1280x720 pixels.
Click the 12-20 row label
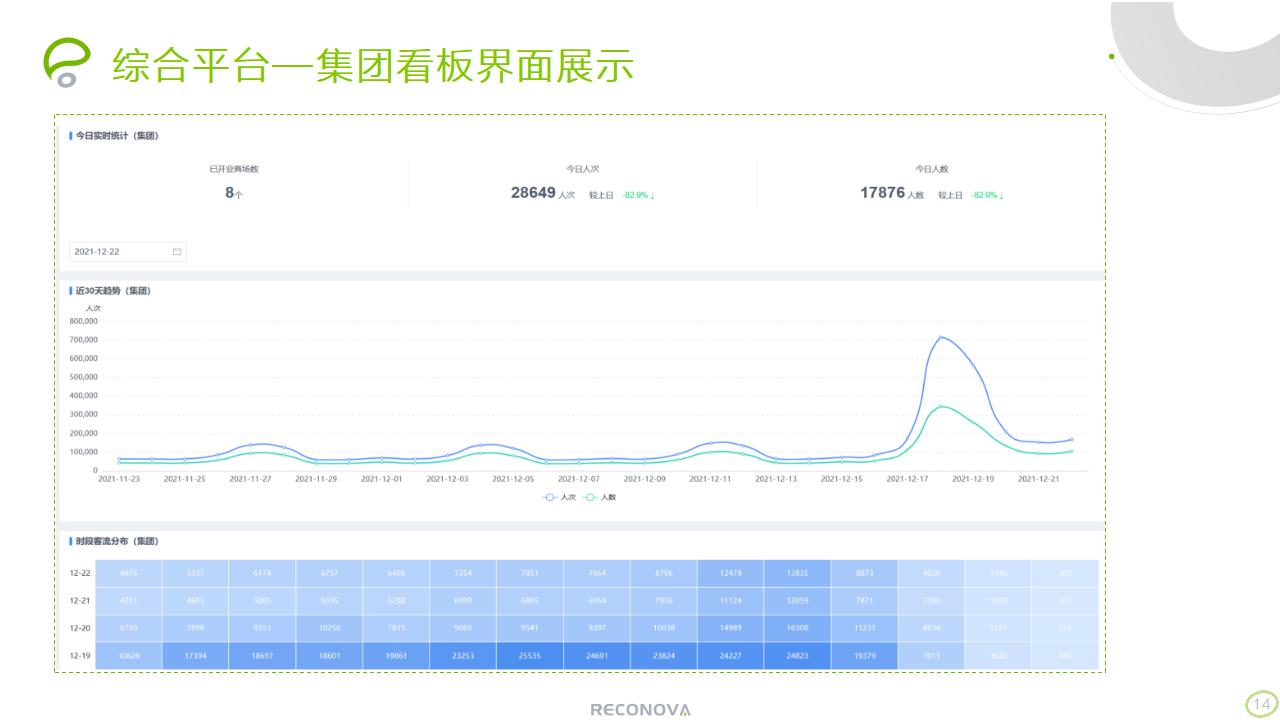coord(79,628)
